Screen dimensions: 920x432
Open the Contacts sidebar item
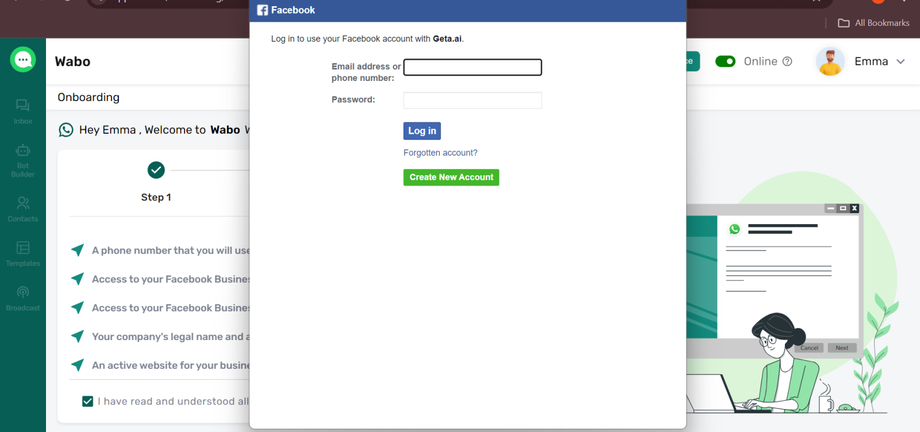[x=23, y=210]
